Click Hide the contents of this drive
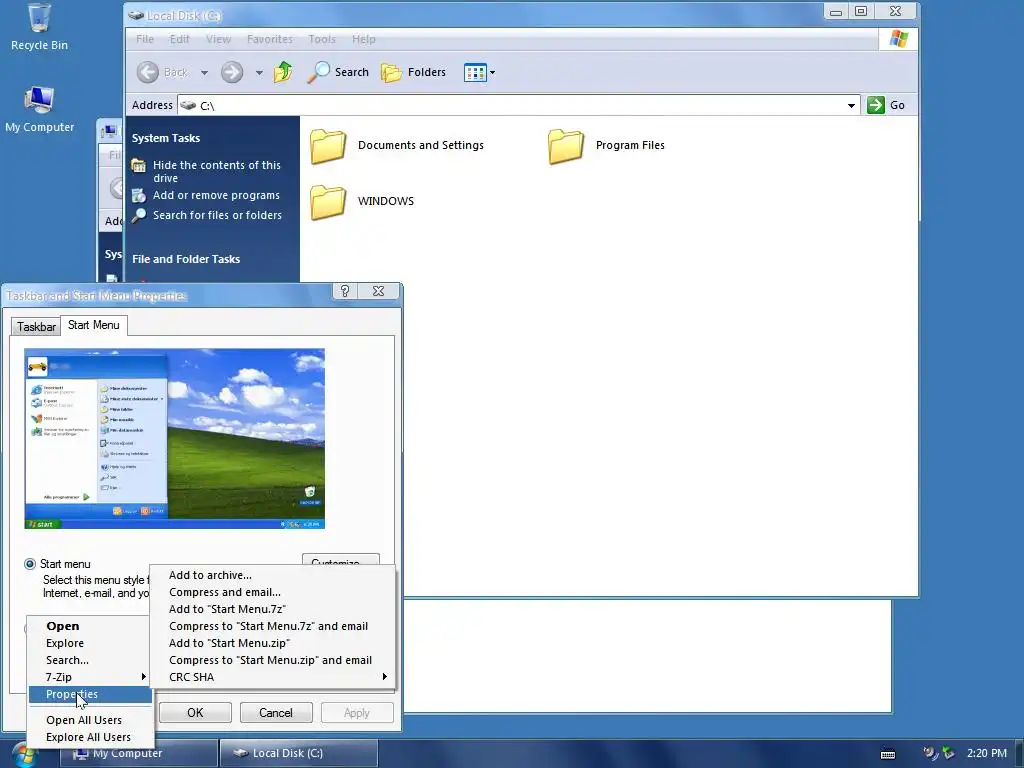 (216, 171)
